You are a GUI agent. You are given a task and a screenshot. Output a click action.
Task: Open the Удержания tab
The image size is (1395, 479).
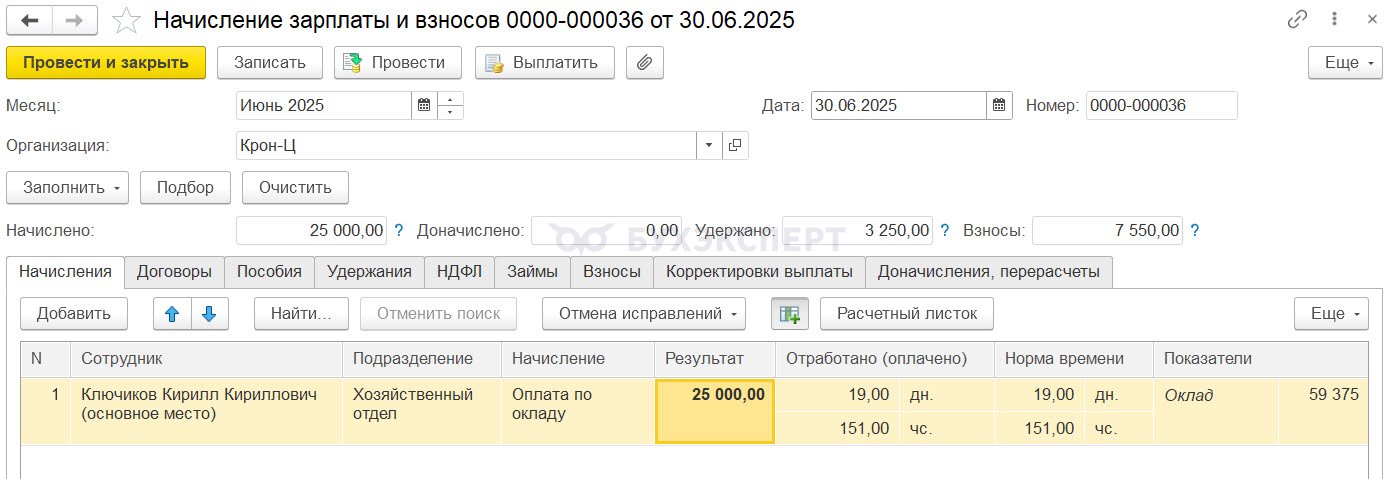click(x=369, y=271)
